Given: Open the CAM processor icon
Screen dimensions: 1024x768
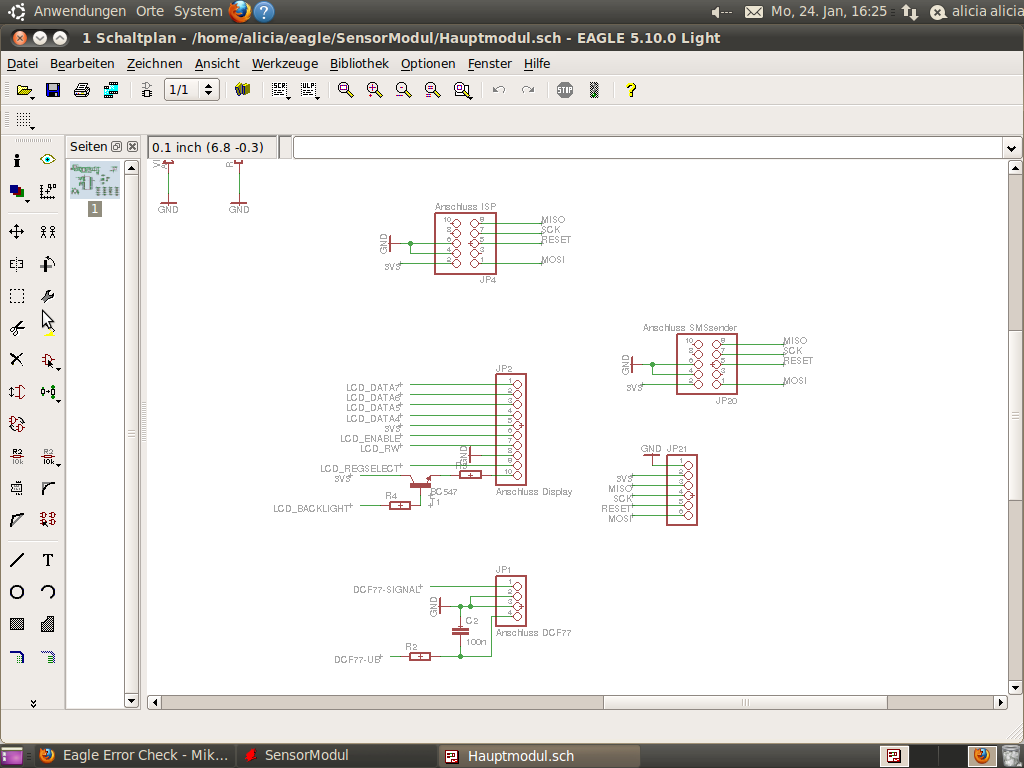Looking at the screenshot, I should click(111, 90).
